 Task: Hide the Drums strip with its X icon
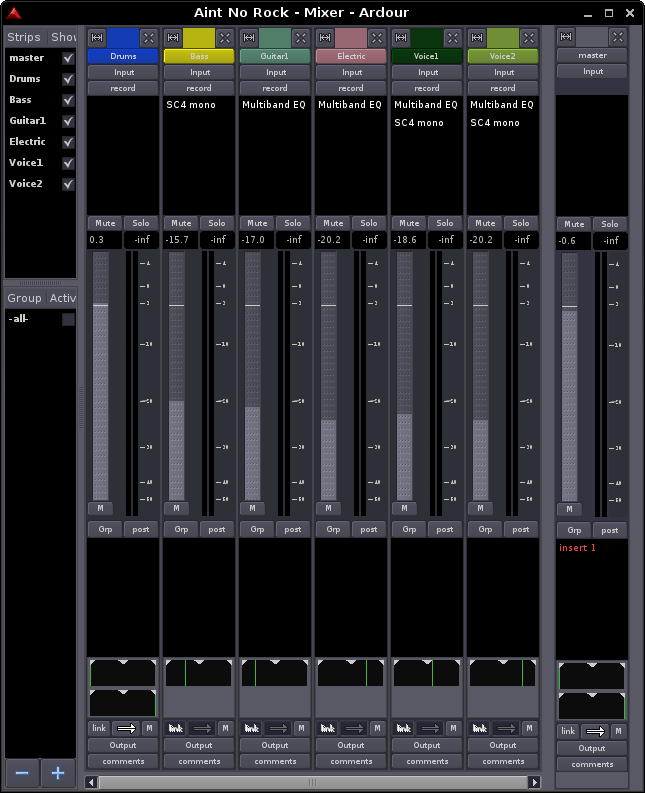[149, 37]
